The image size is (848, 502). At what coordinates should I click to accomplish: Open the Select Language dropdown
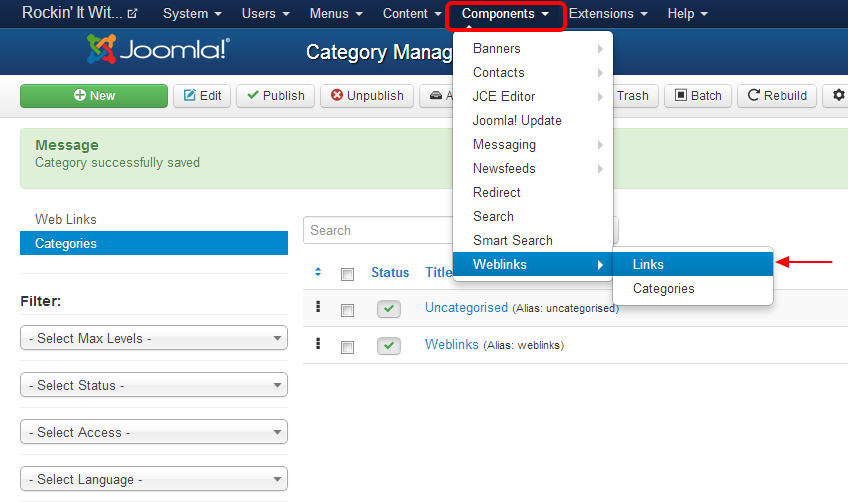[x=154, y=479]
